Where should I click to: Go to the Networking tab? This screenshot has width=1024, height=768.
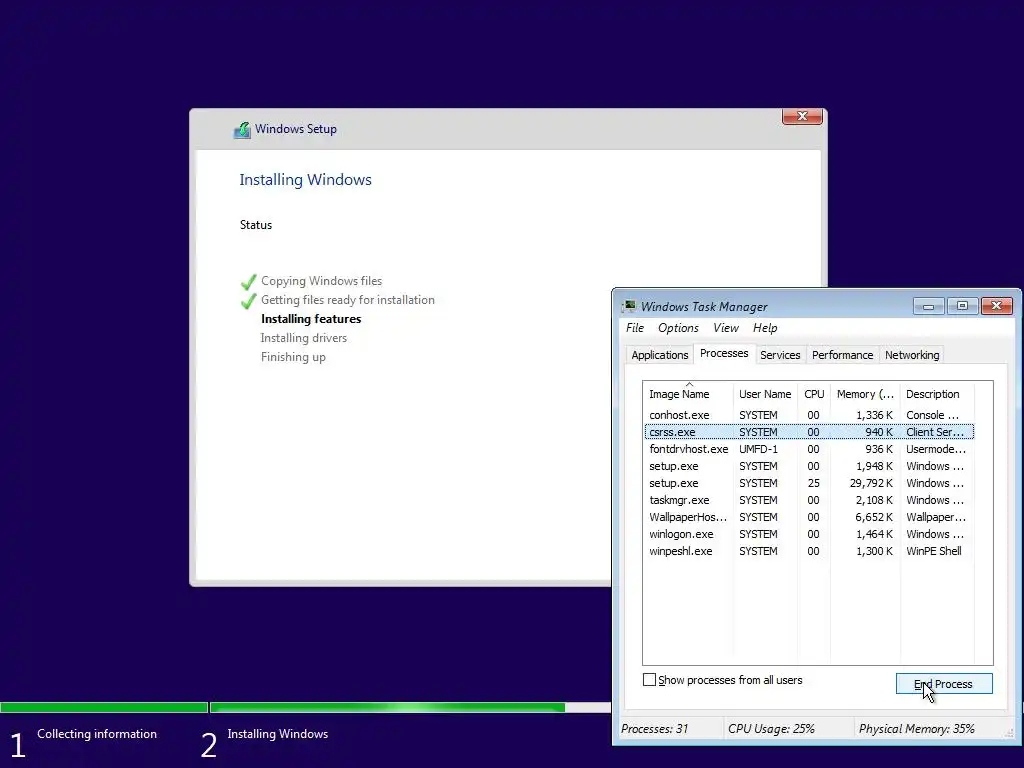pos(912,355)
